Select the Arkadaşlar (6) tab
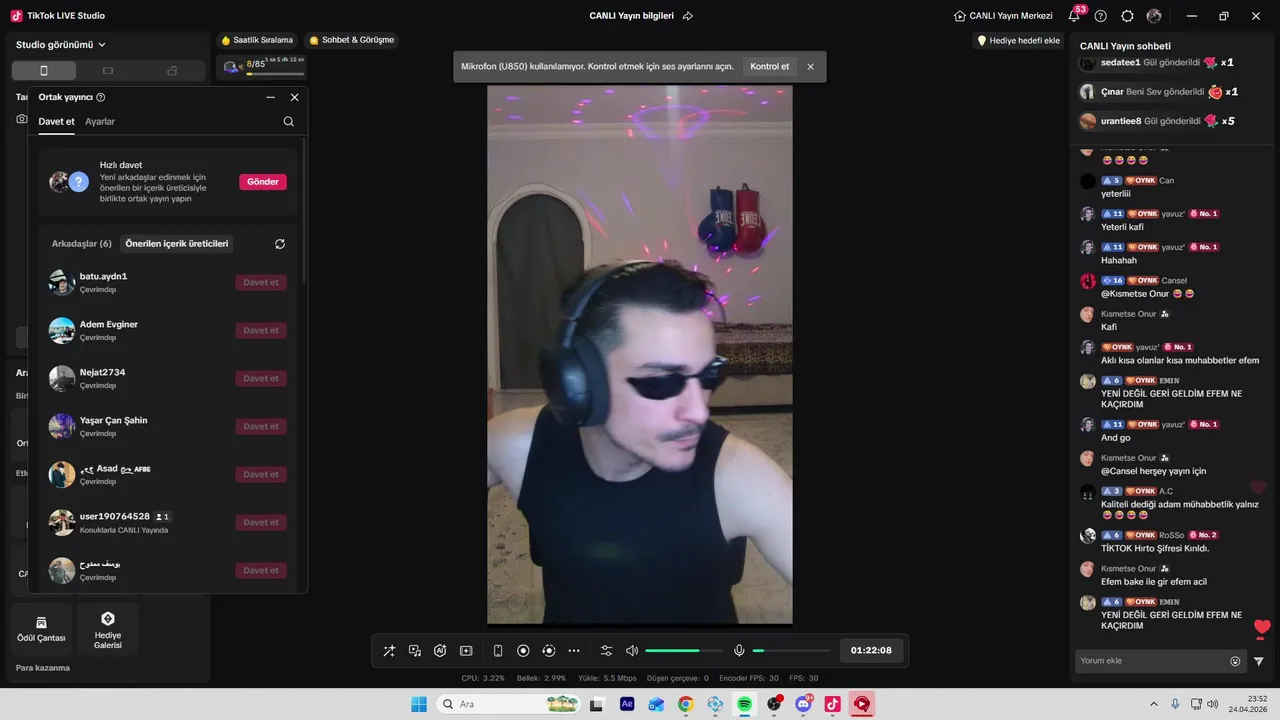1280x720 pixels. point(82,243)
